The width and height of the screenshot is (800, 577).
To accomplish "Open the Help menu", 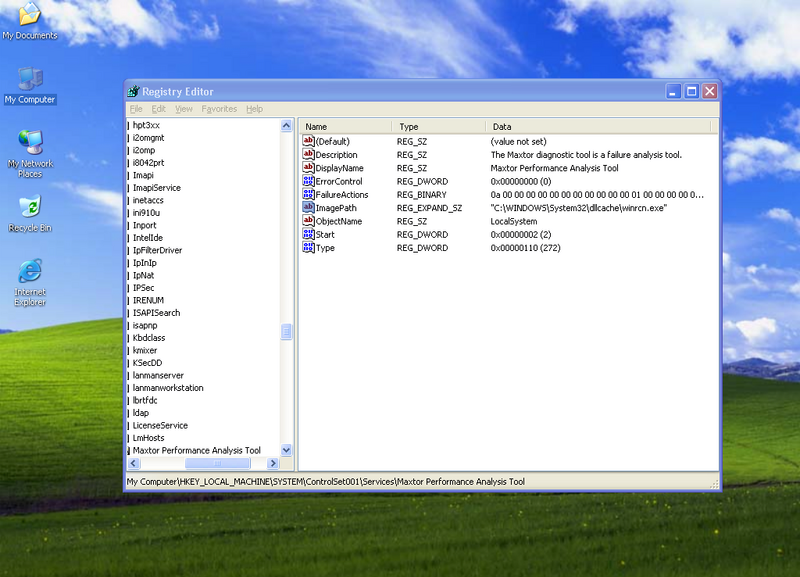I will click(254, 109).
